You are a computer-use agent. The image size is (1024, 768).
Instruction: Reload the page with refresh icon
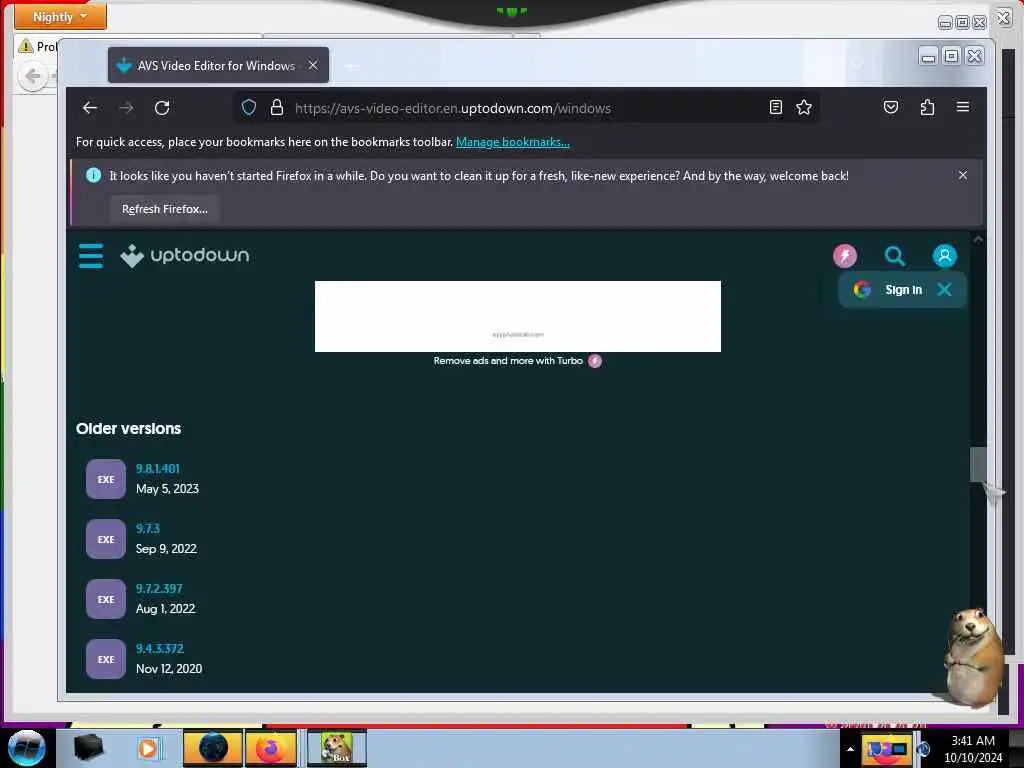[162, 108]
